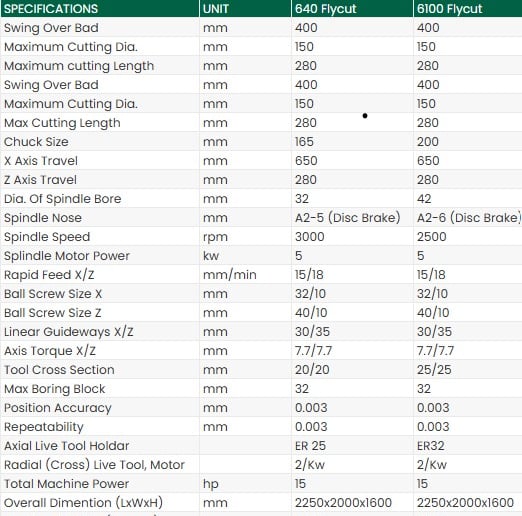This screenshot has width=522, height=516.
Task: Click the 'Repeatability' label
Action: tap(44, 427)
